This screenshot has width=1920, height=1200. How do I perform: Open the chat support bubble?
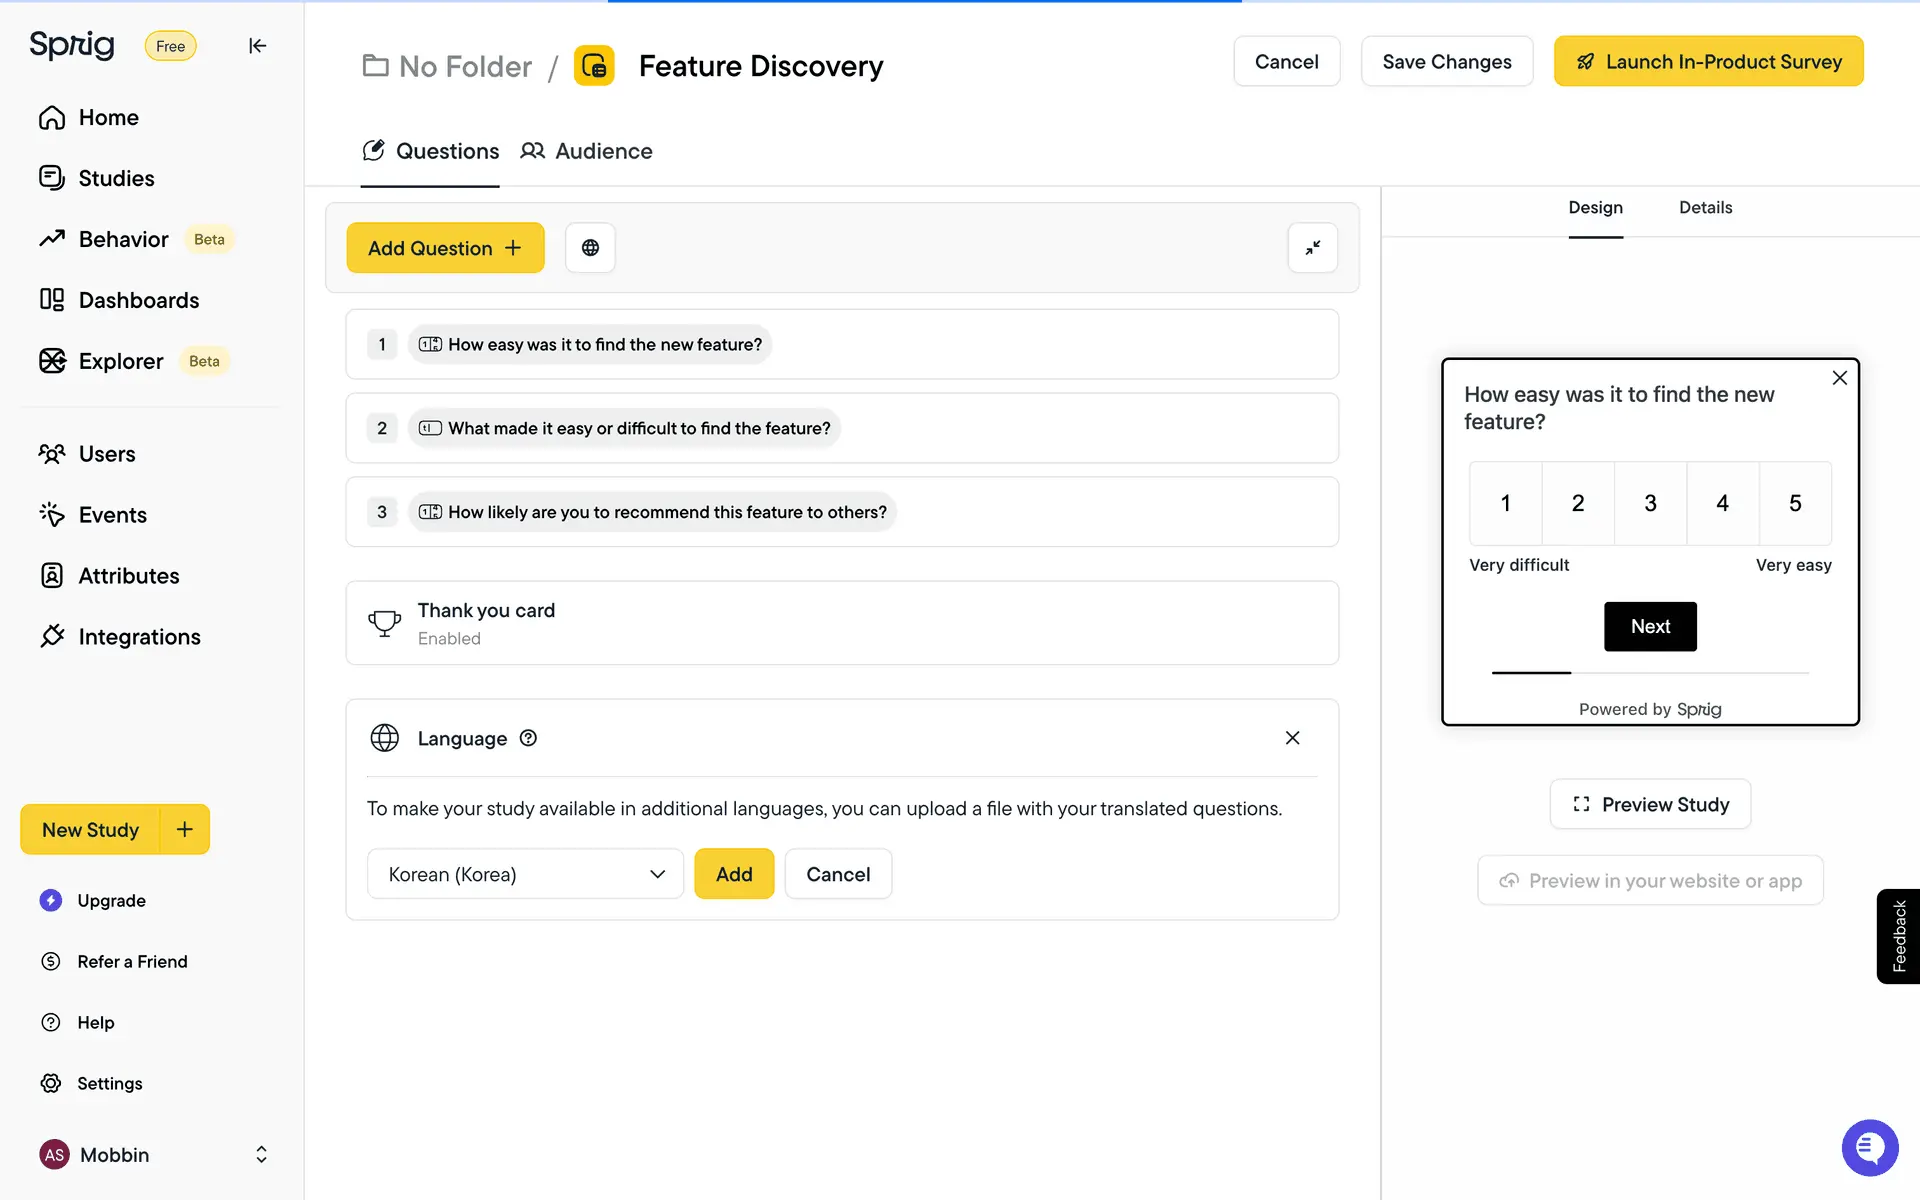point(1869,1148)
